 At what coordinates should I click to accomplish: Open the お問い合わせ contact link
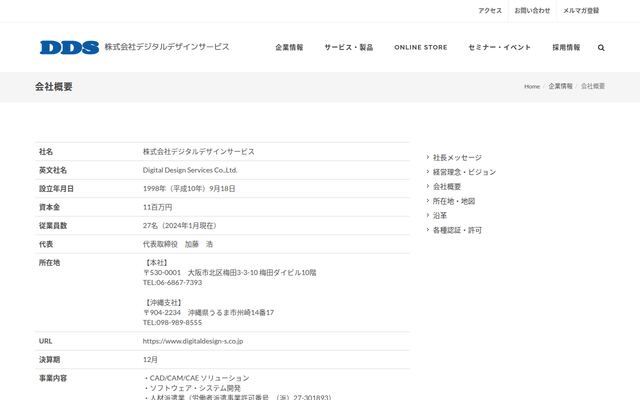point(532,11)
